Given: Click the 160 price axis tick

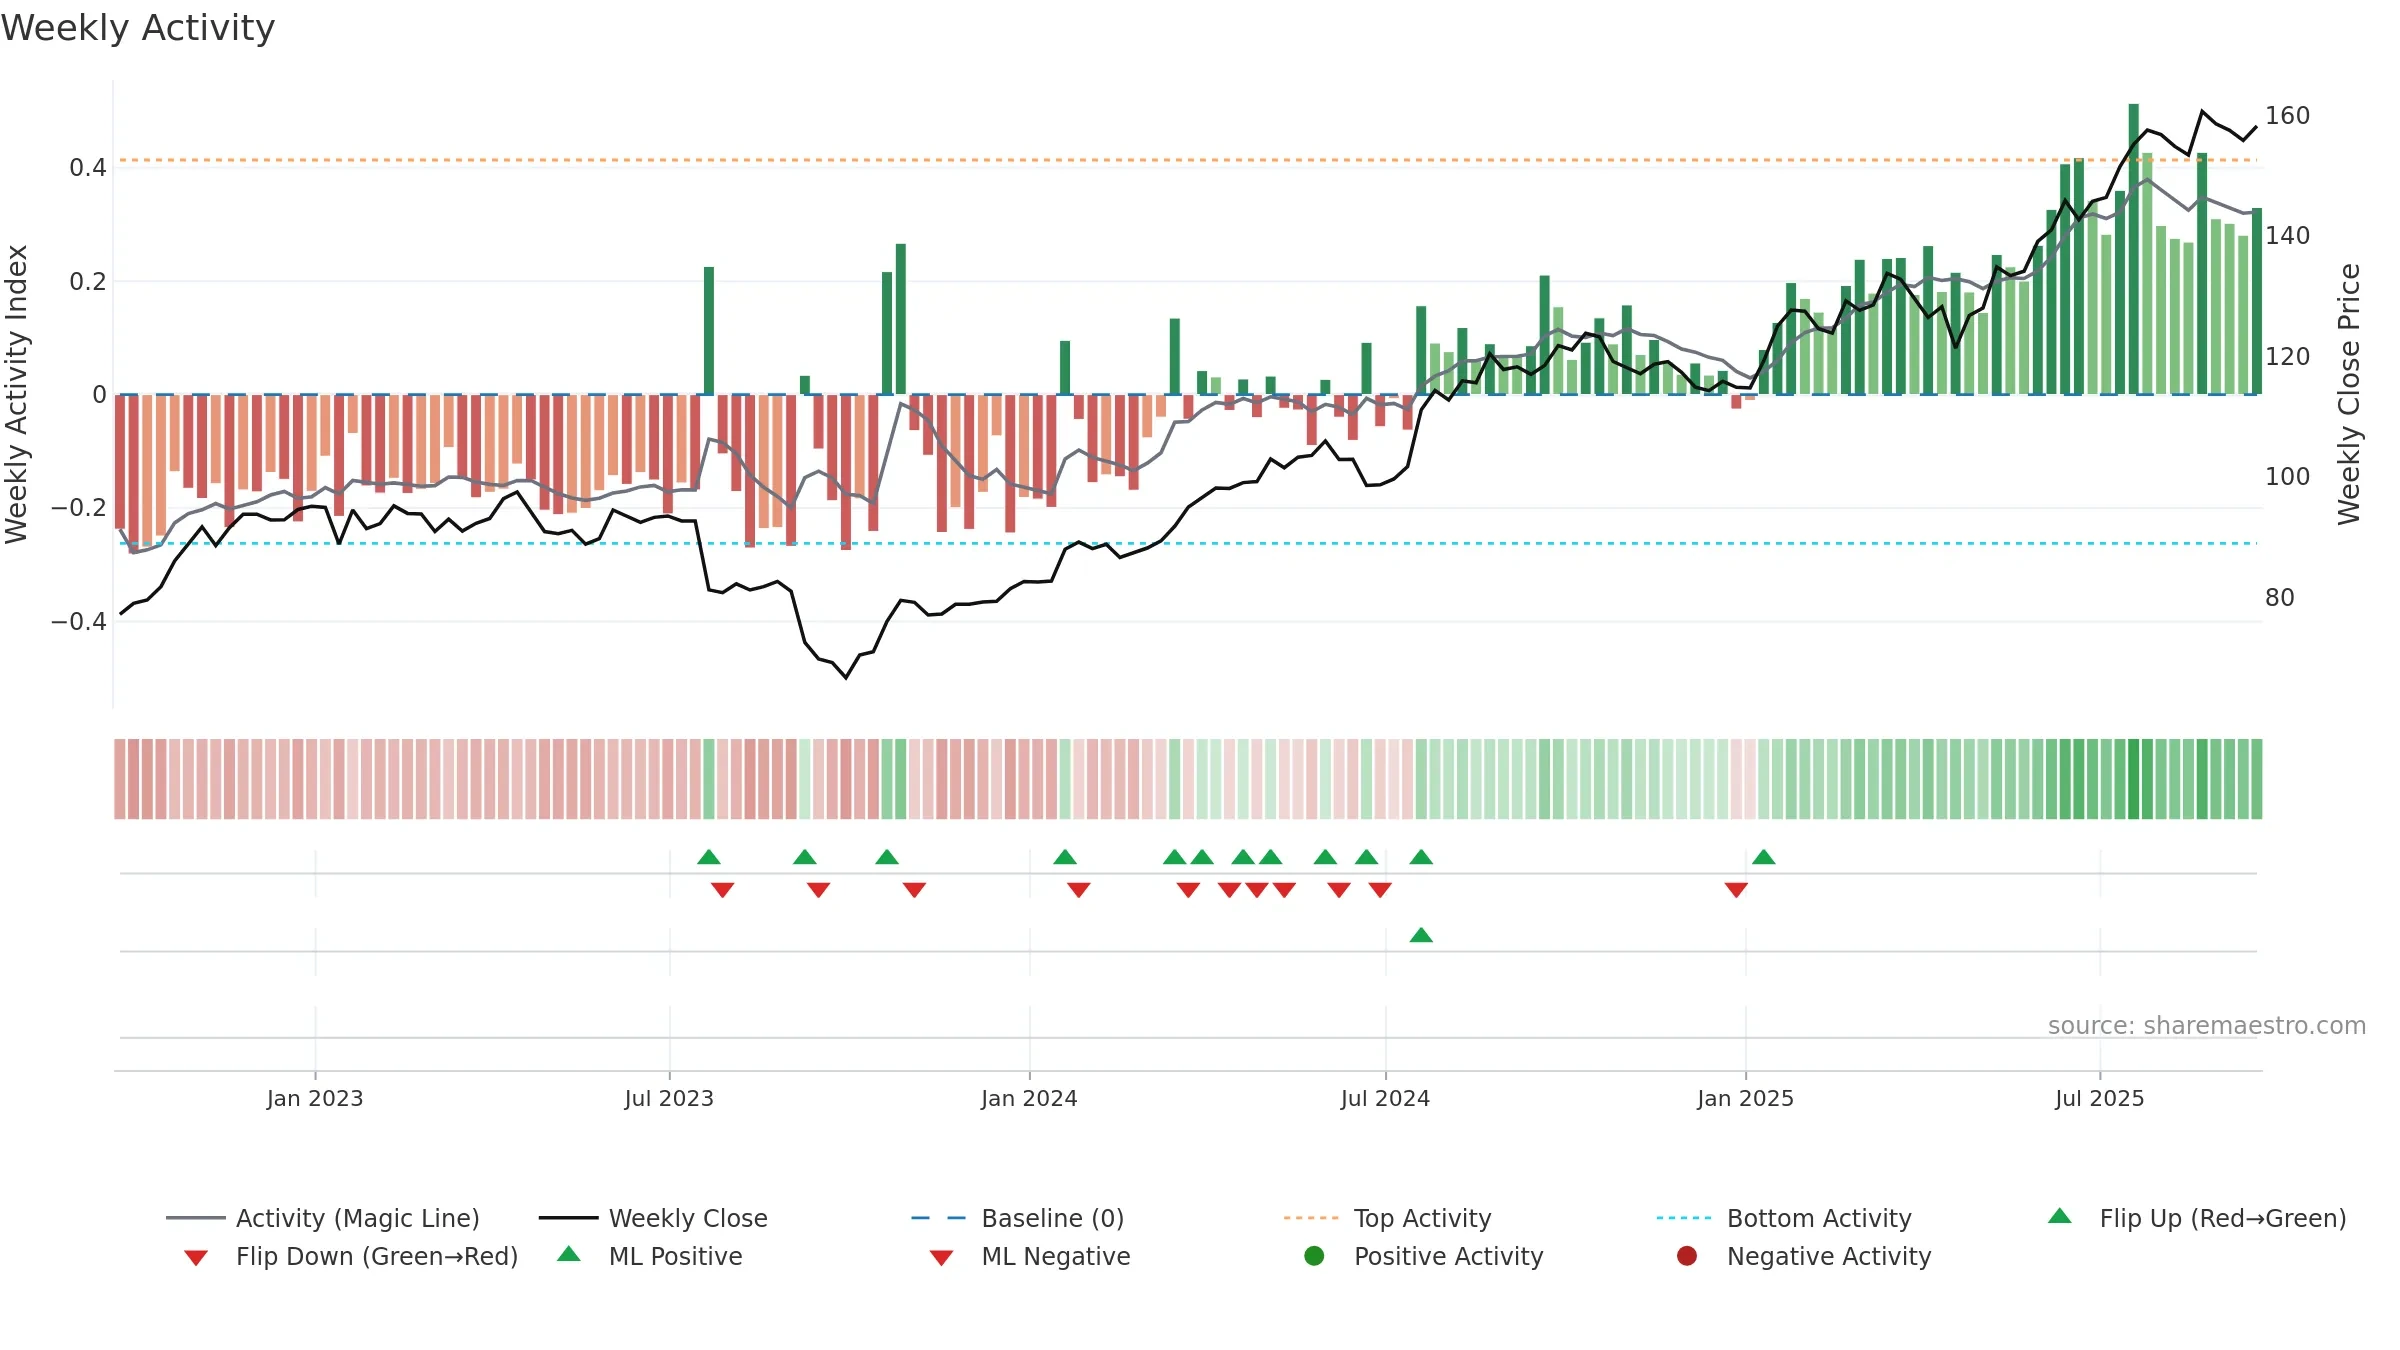Looking at the screenshot, I should pos(2287,116).
